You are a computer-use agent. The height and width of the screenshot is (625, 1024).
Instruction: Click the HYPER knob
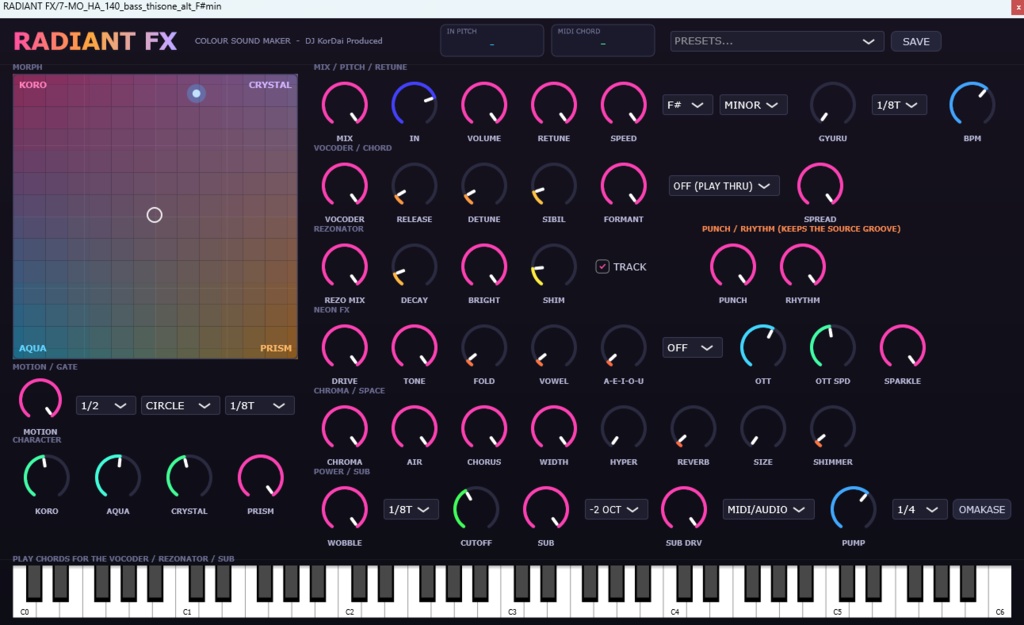(x=624, y=428)
